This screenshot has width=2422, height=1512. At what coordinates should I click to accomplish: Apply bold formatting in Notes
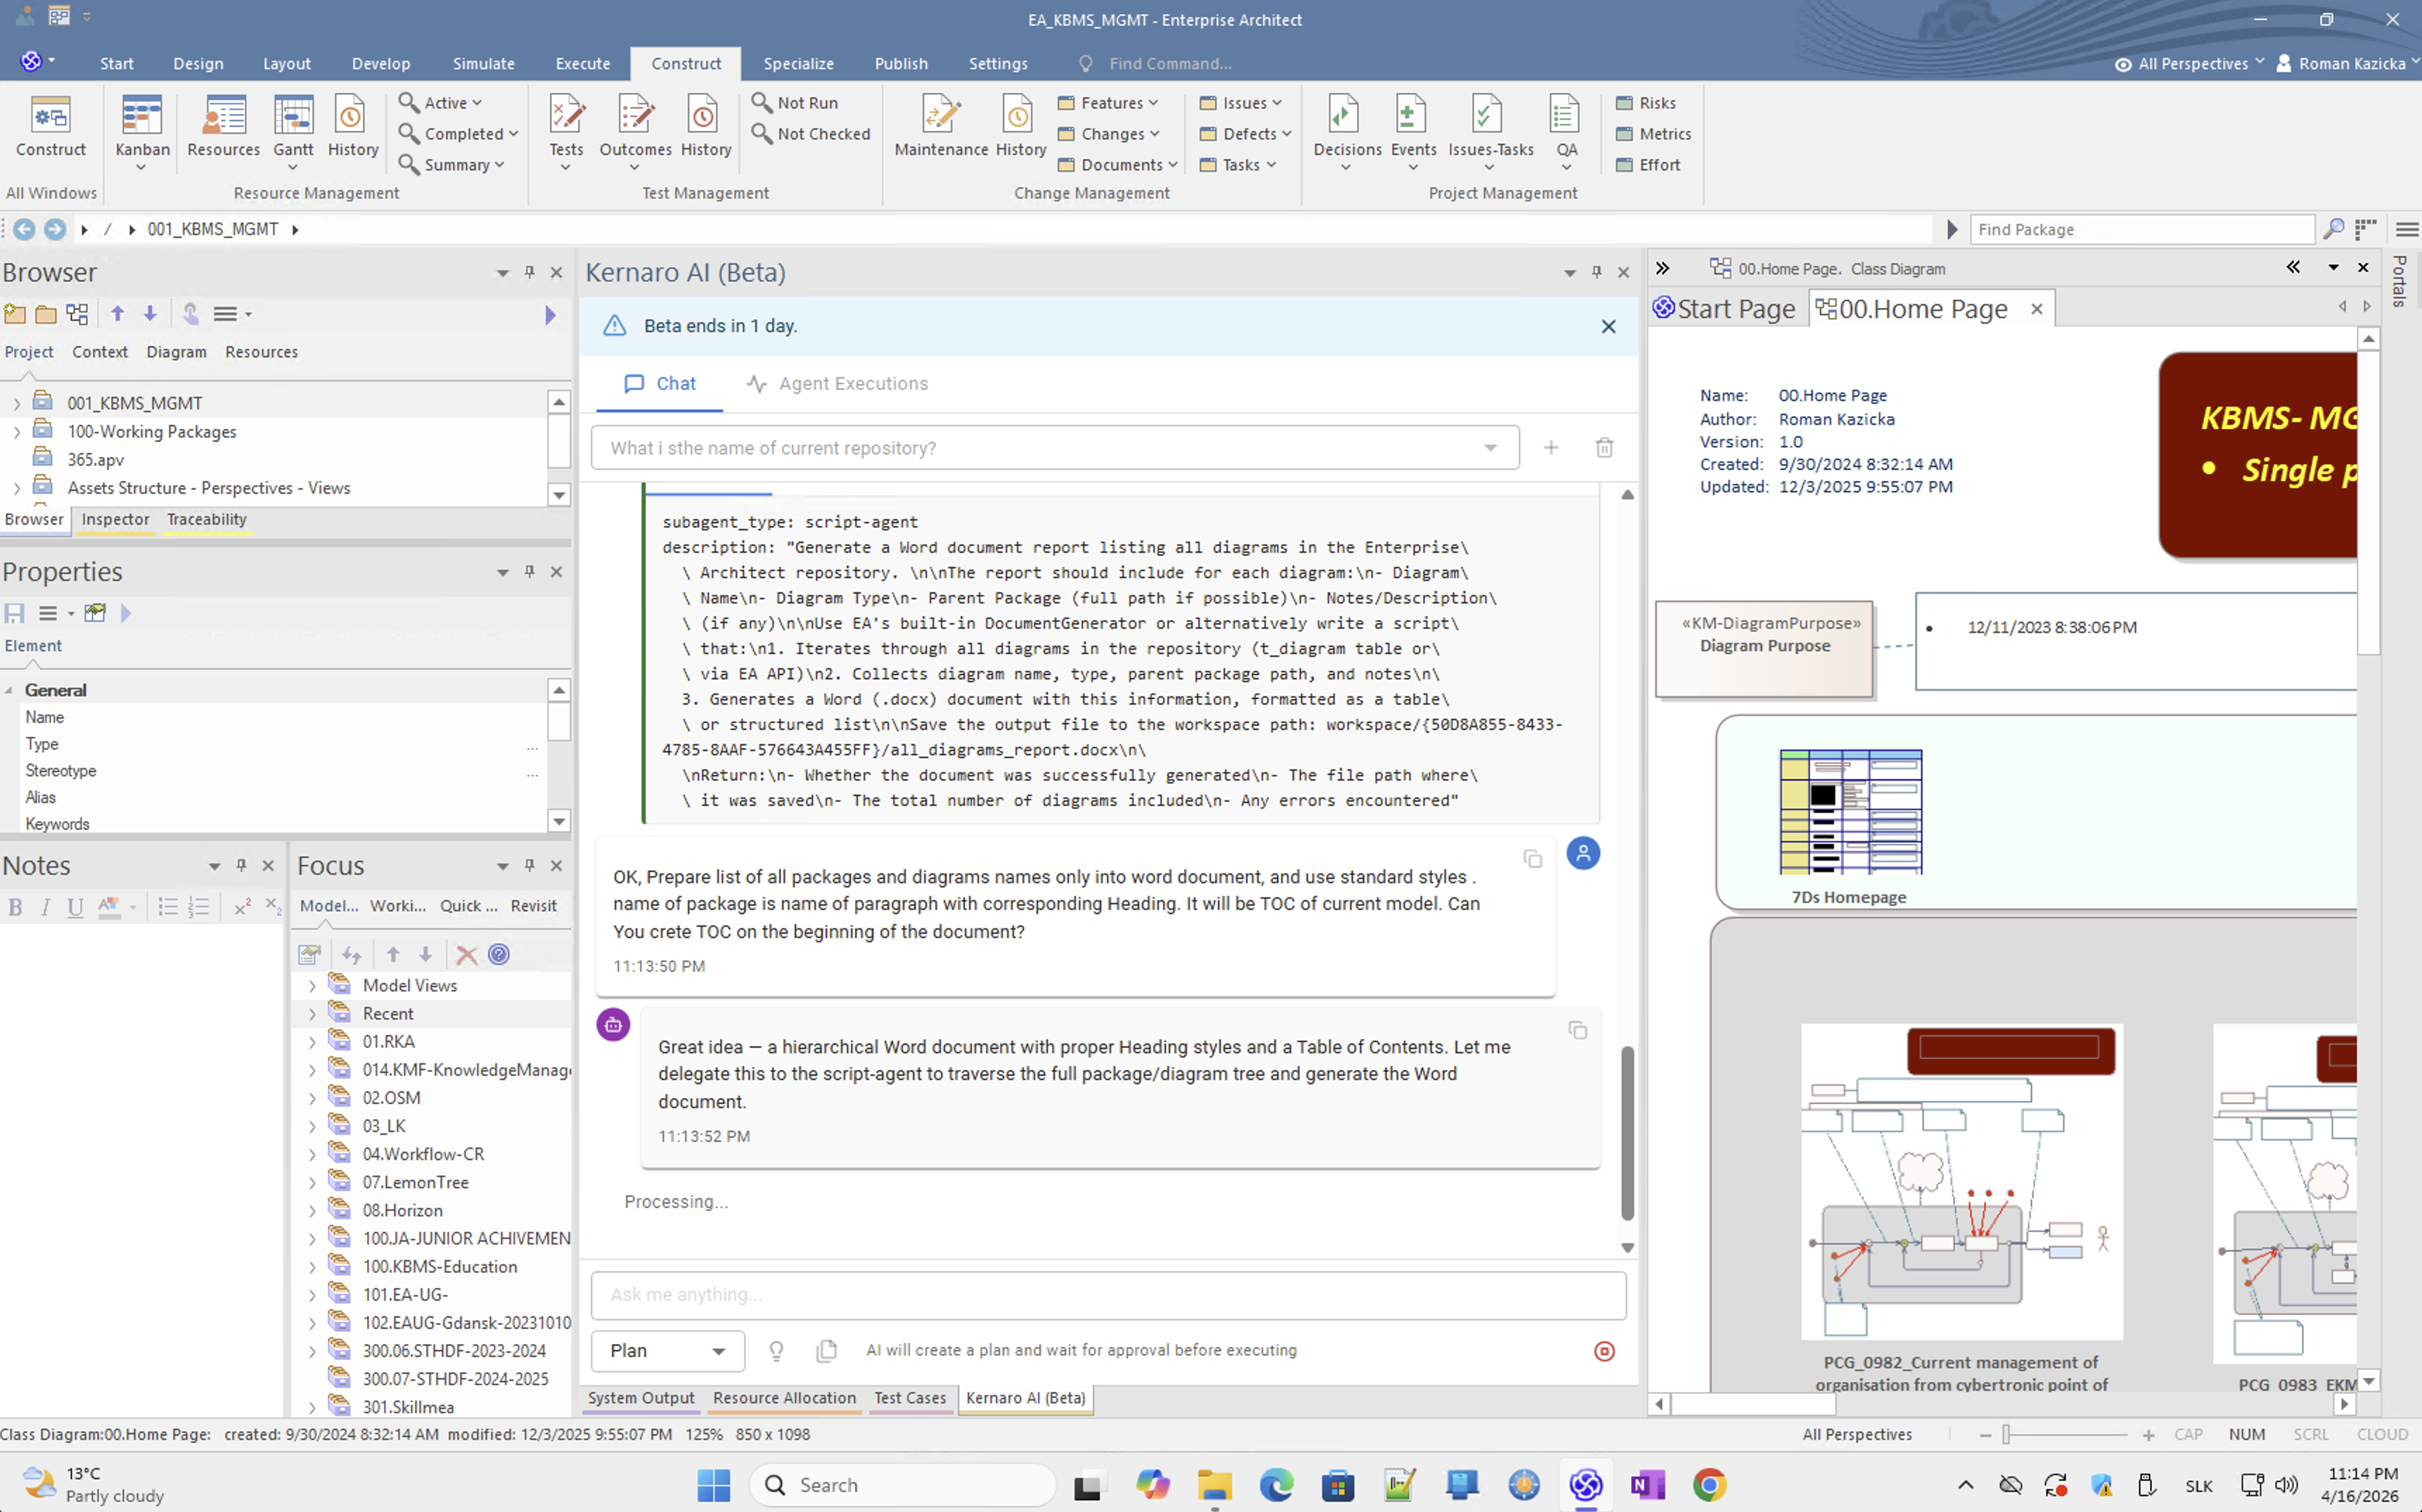pos(15,907)
